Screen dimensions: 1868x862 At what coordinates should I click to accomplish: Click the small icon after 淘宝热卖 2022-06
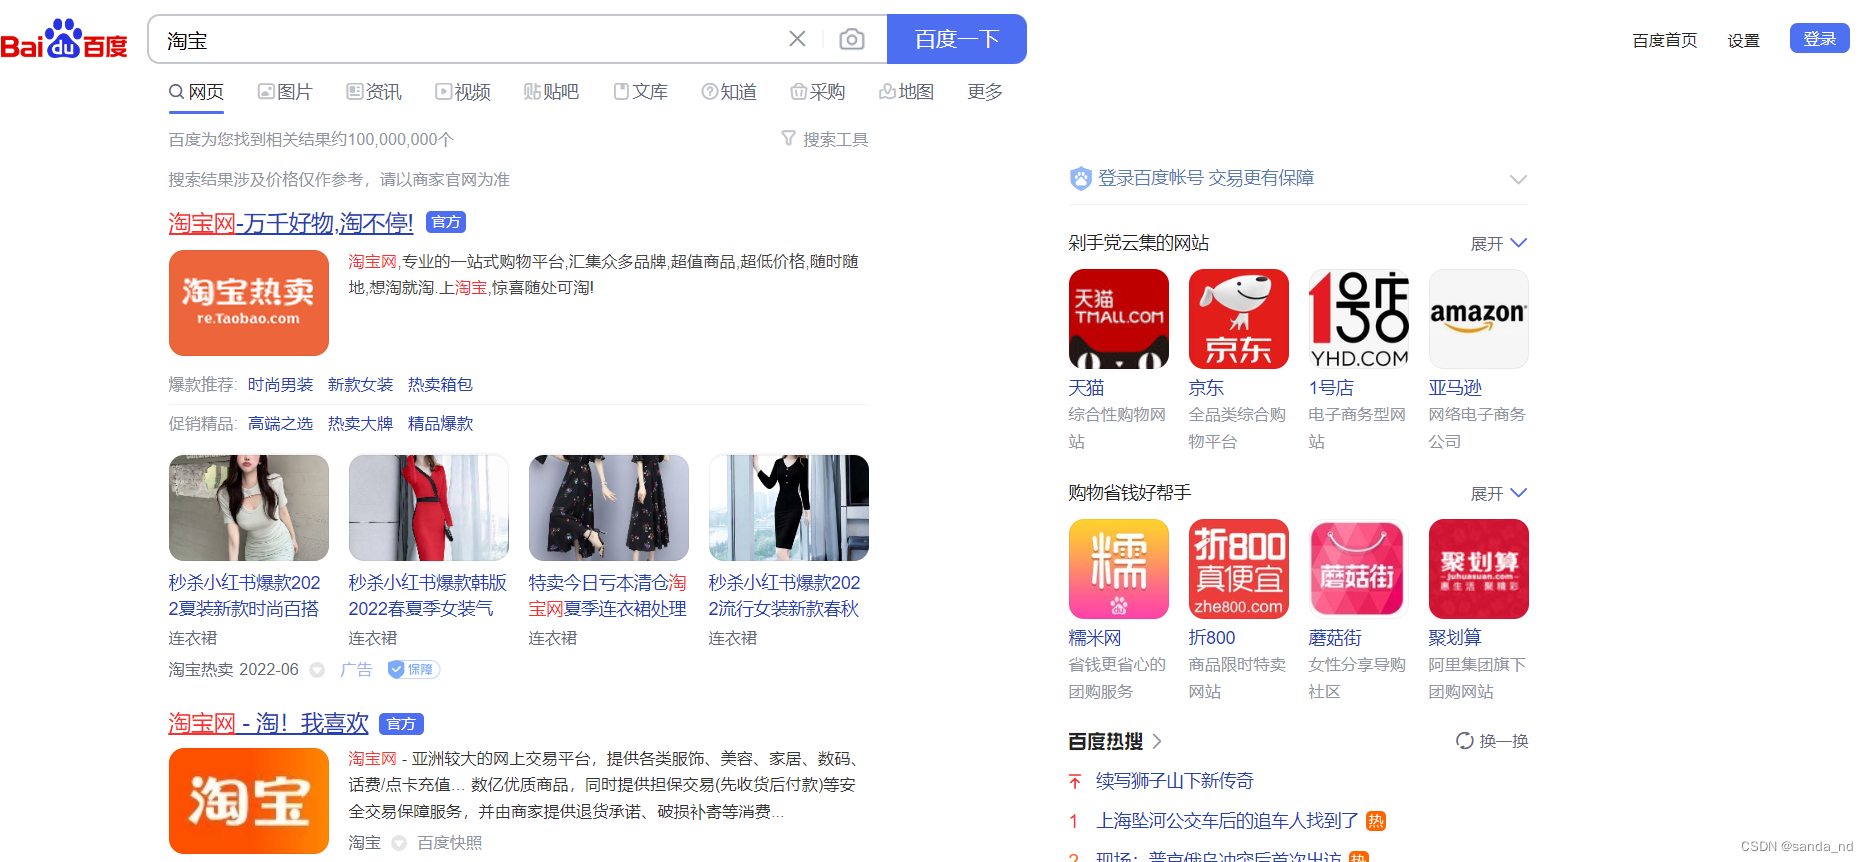click(317, 670)
